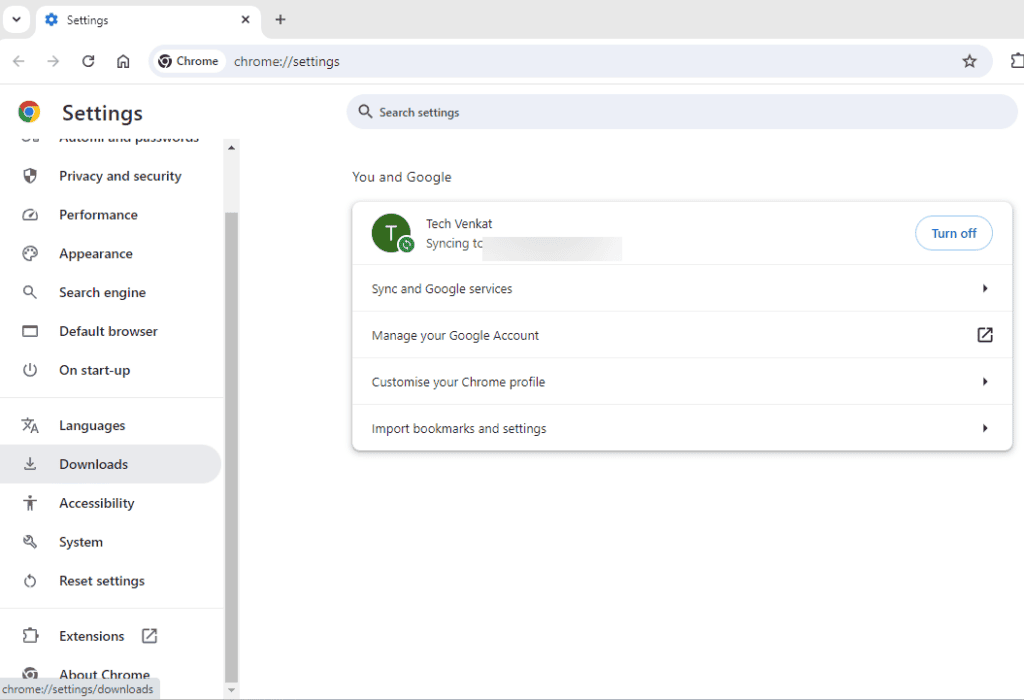Open a new tab with plus button
This screenshot has width=1024, height=700.
(280, 20)
